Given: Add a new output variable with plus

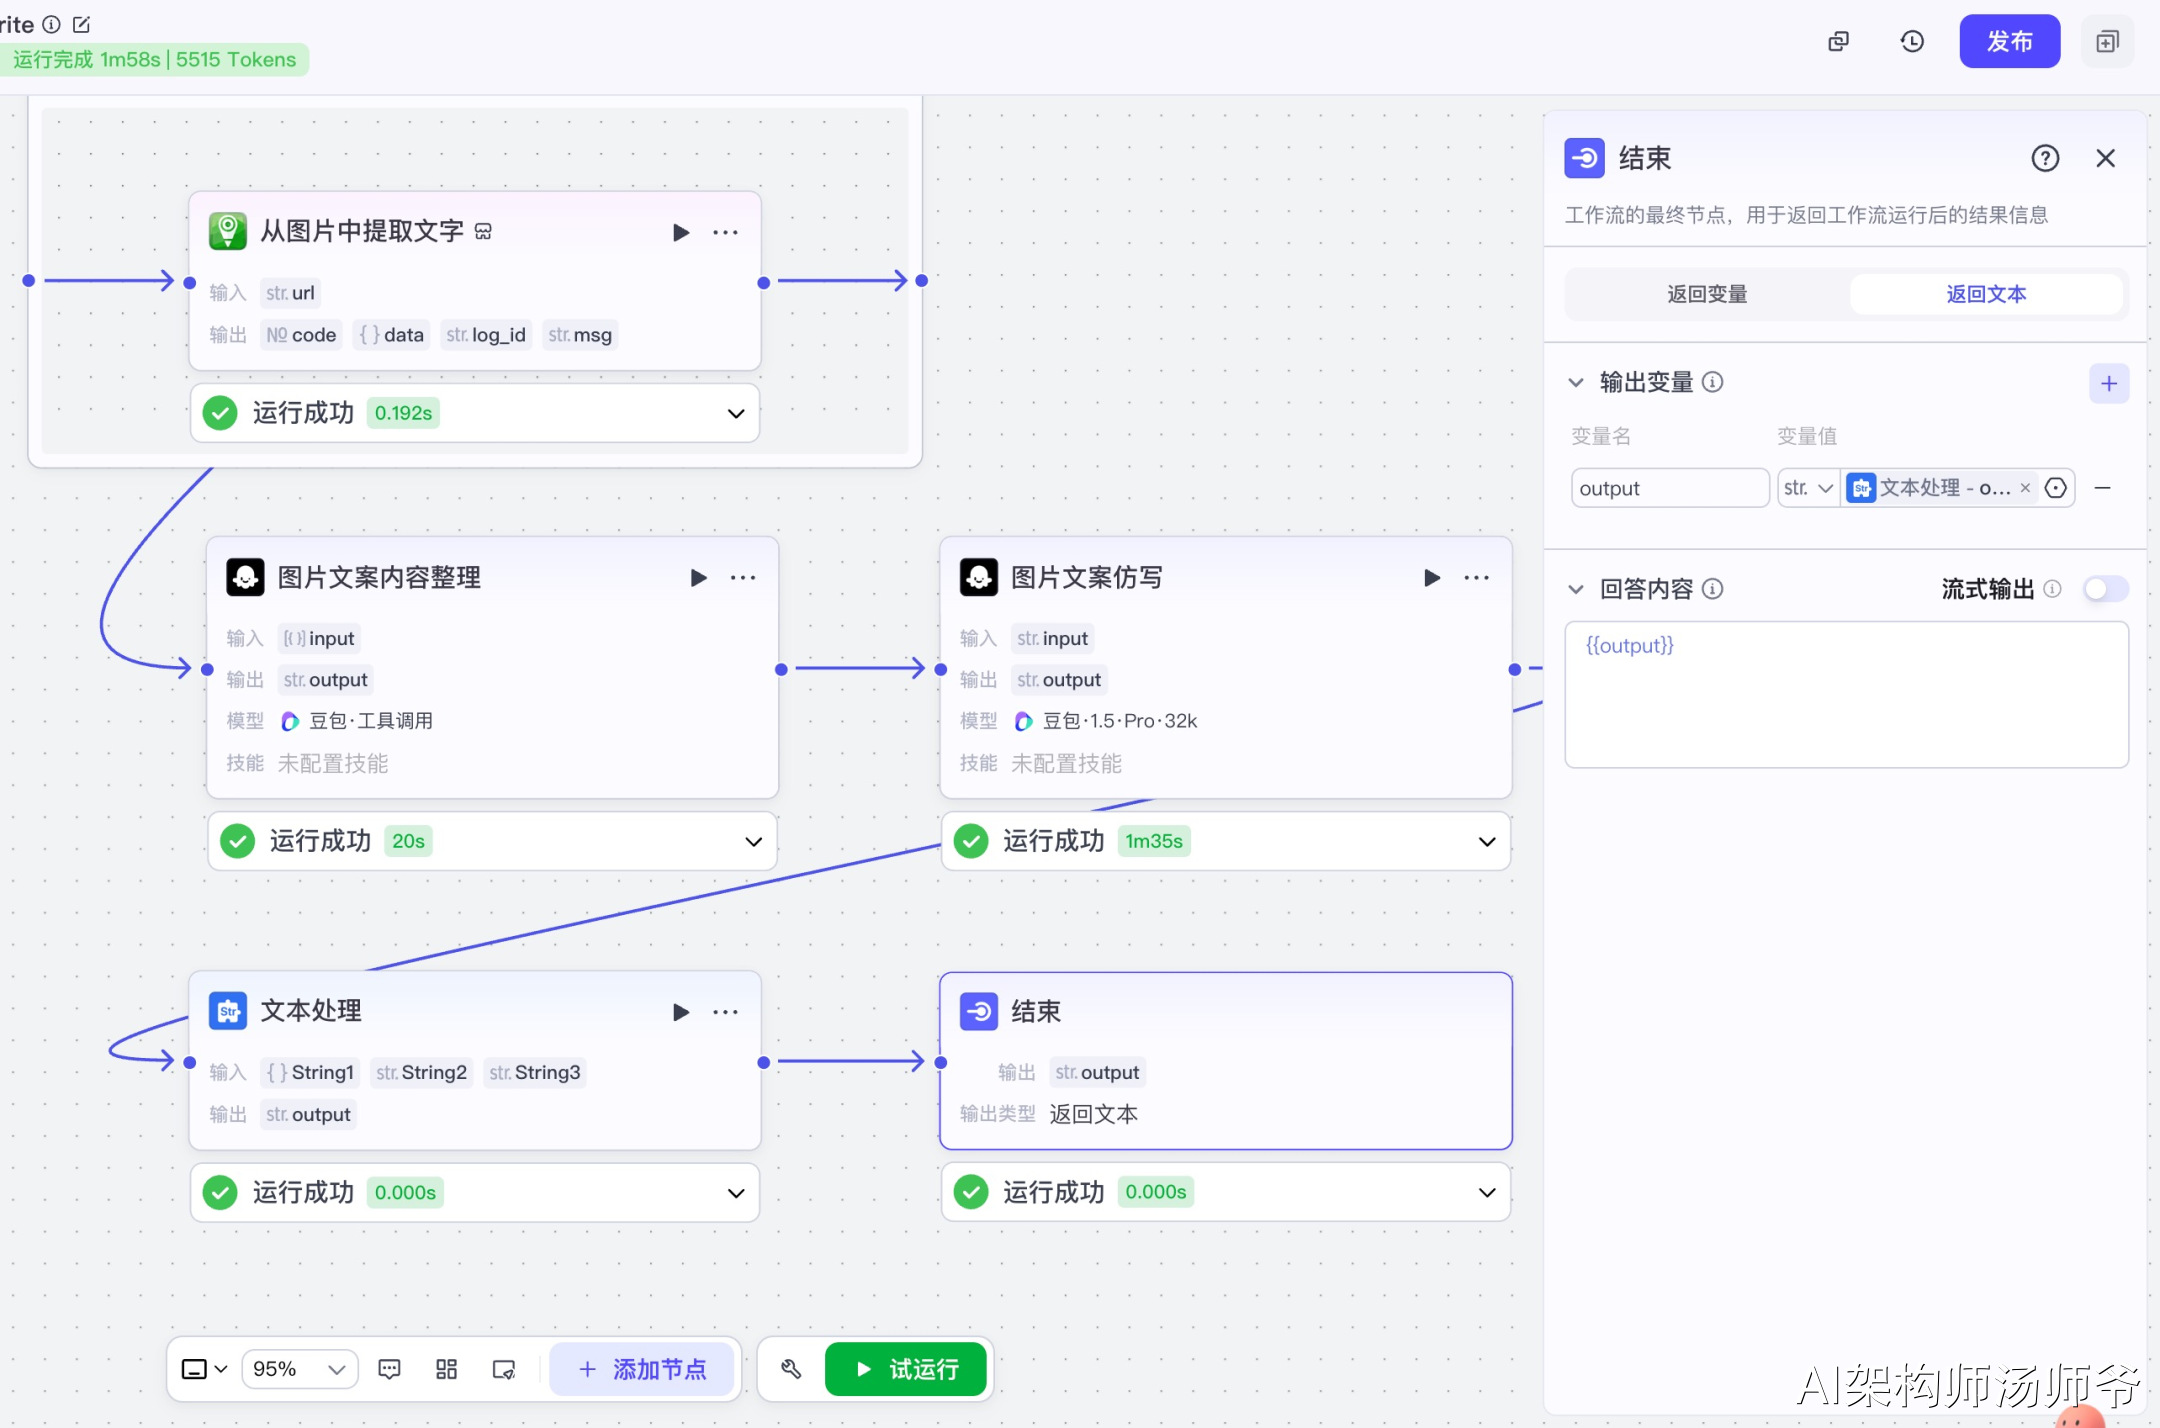Looking at the screenshot, I should point(2108,383).
